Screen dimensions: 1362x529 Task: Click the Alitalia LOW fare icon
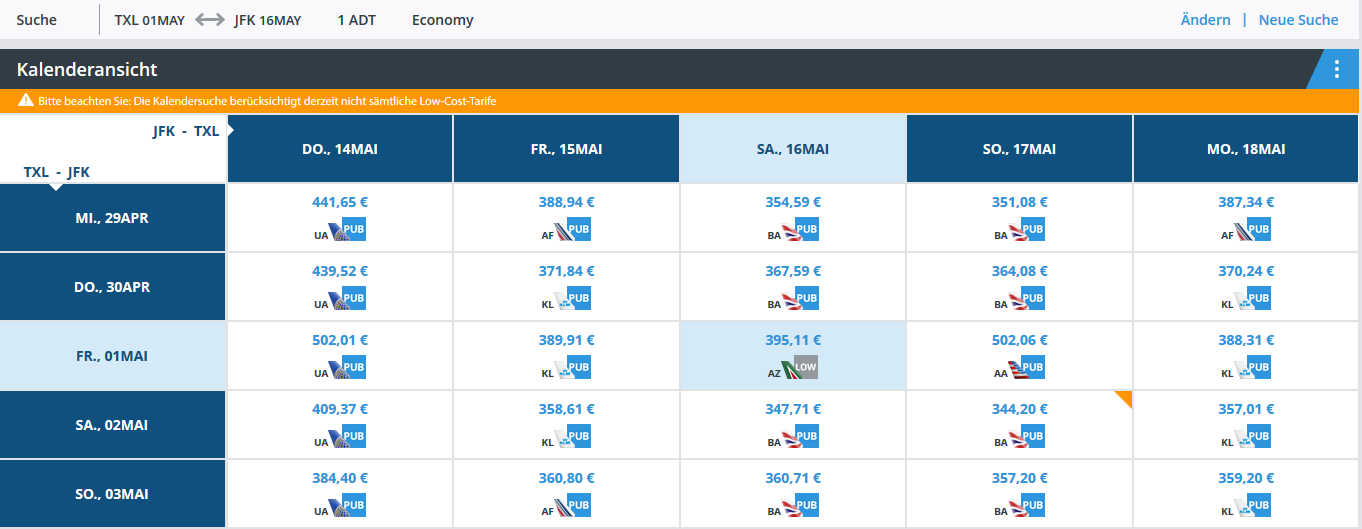[806, 367]
